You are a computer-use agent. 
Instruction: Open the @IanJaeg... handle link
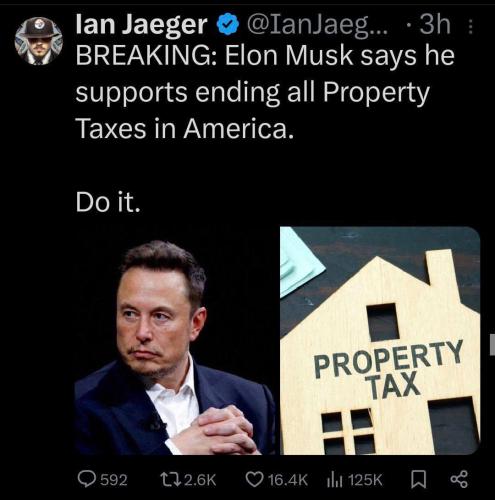[317, 25]
